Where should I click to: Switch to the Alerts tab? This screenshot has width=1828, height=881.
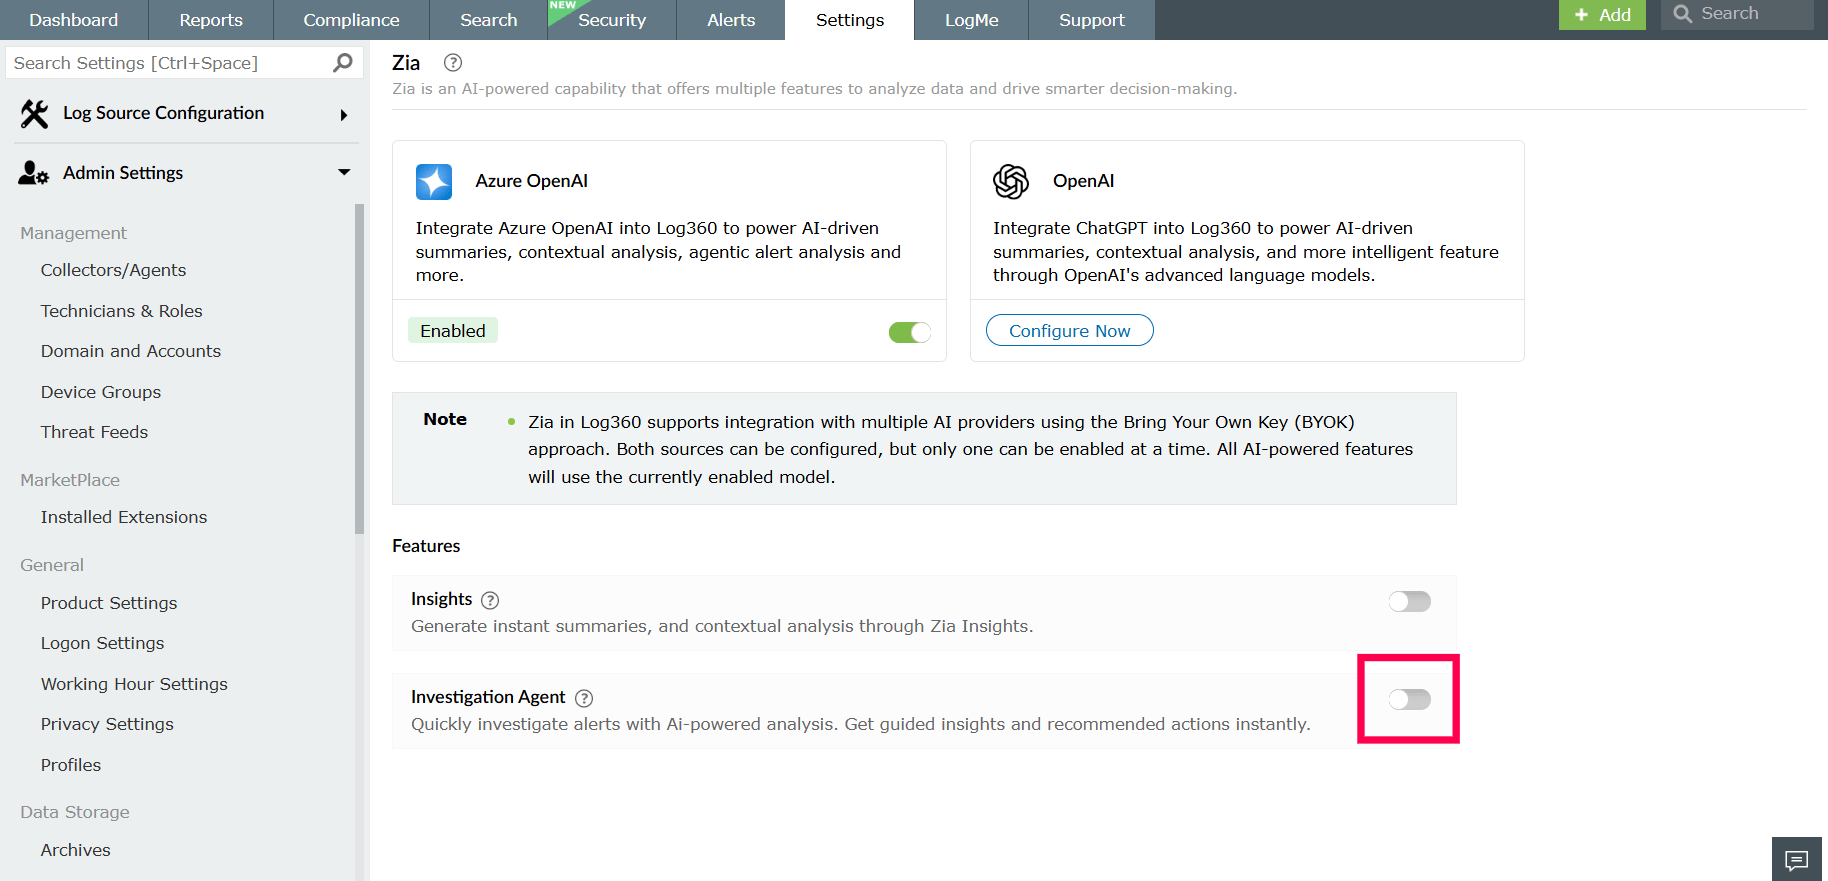tap(731, 20)
